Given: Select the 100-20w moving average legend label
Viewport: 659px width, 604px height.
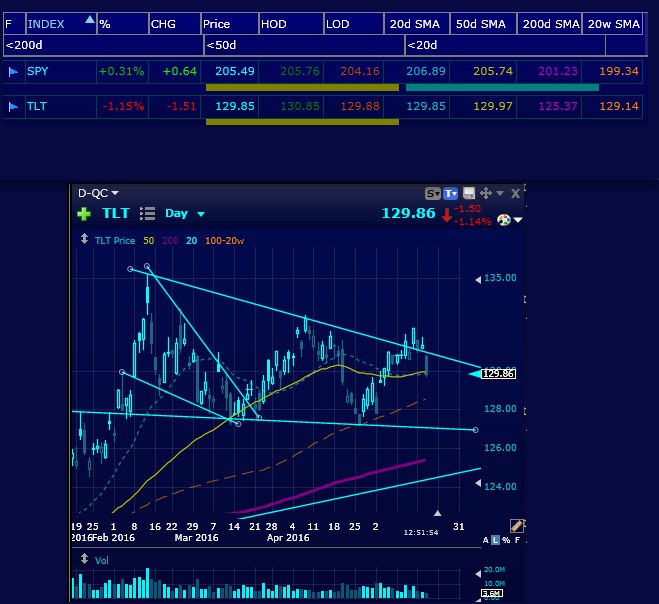Looking at the screenshot, I should (224, 240).
